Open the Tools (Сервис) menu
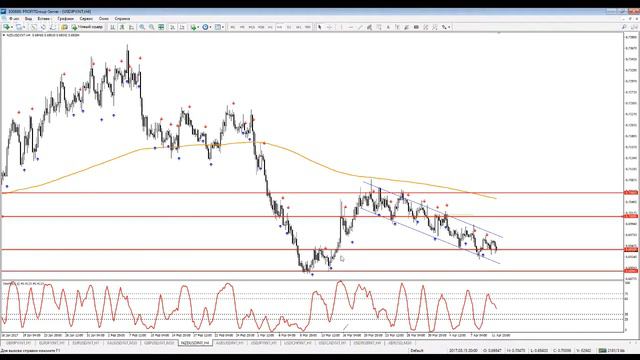The width and height of the screenshot is (640, 360). click(86, 19)
